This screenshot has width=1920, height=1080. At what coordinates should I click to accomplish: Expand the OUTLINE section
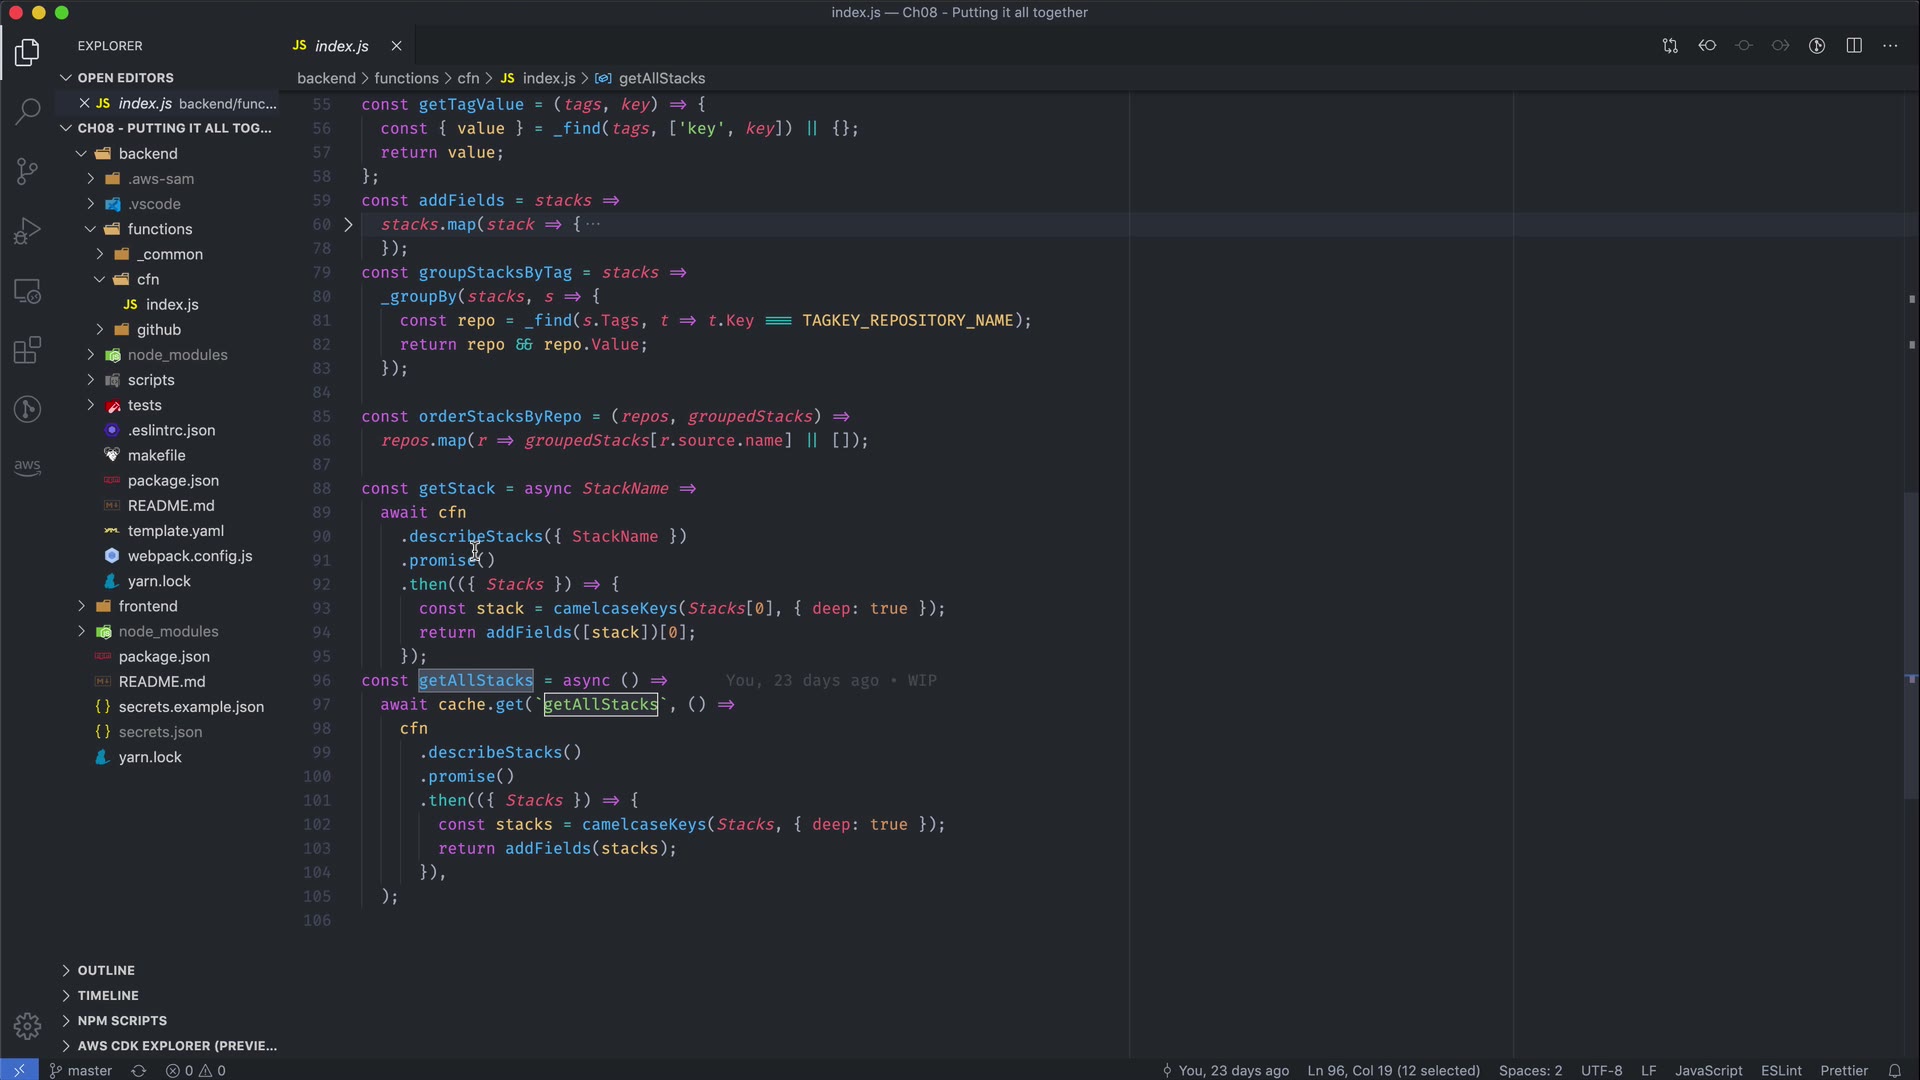click(106, 970)
